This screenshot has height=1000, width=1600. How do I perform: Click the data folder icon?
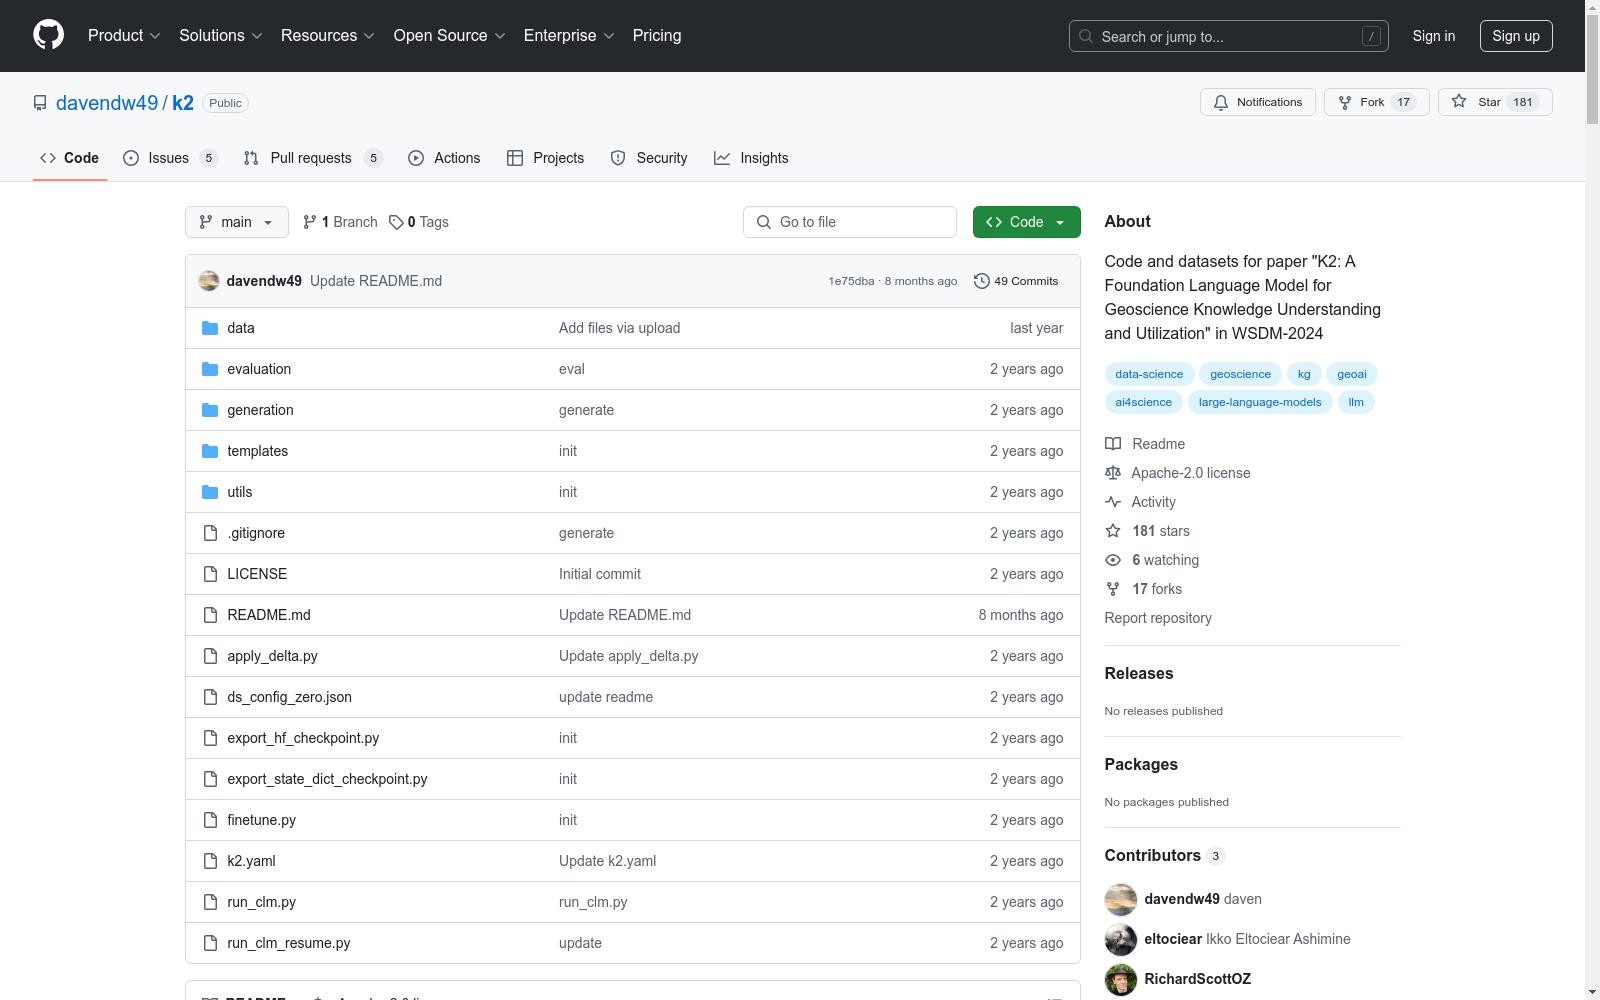pyautogui.click(x=210, y=328)
